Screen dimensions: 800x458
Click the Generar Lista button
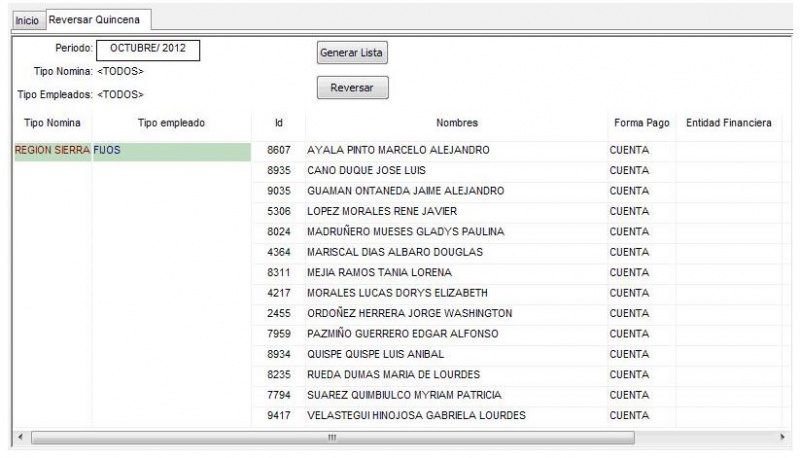[352, 53]
